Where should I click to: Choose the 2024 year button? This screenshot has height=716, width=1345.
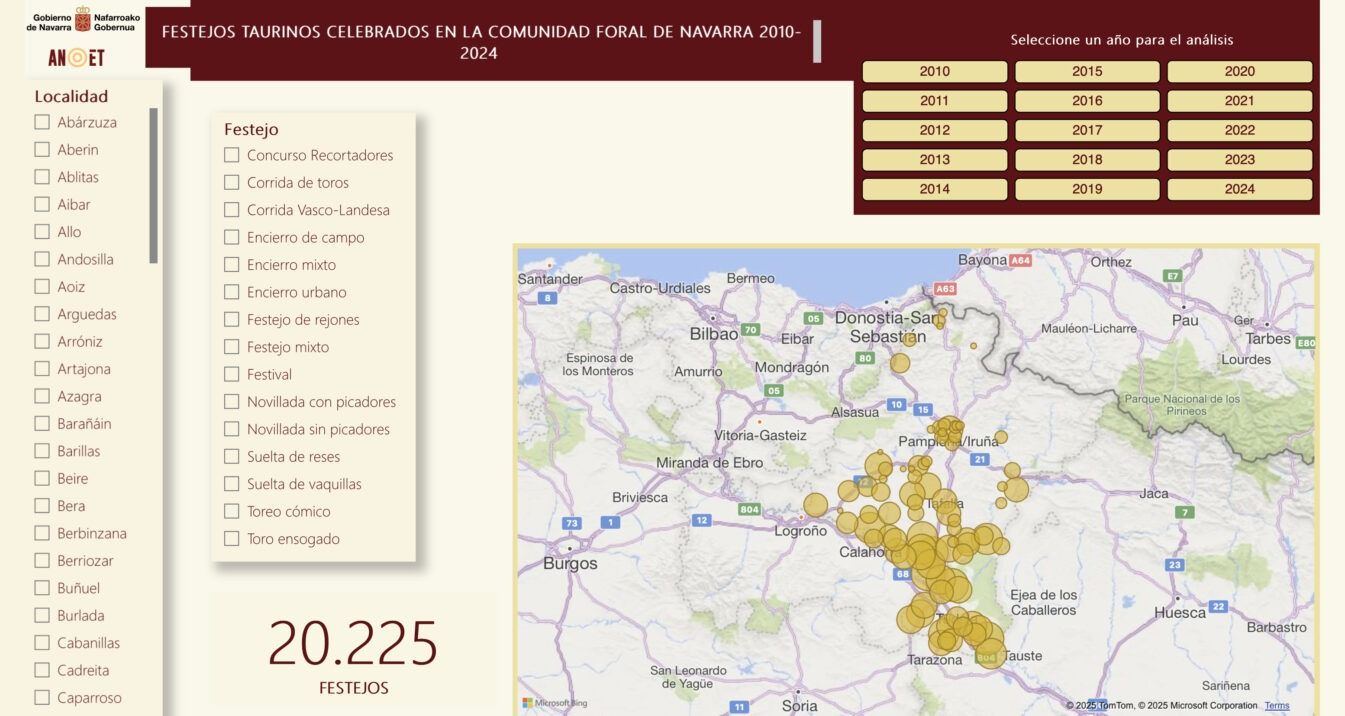tap(1240, 189)
